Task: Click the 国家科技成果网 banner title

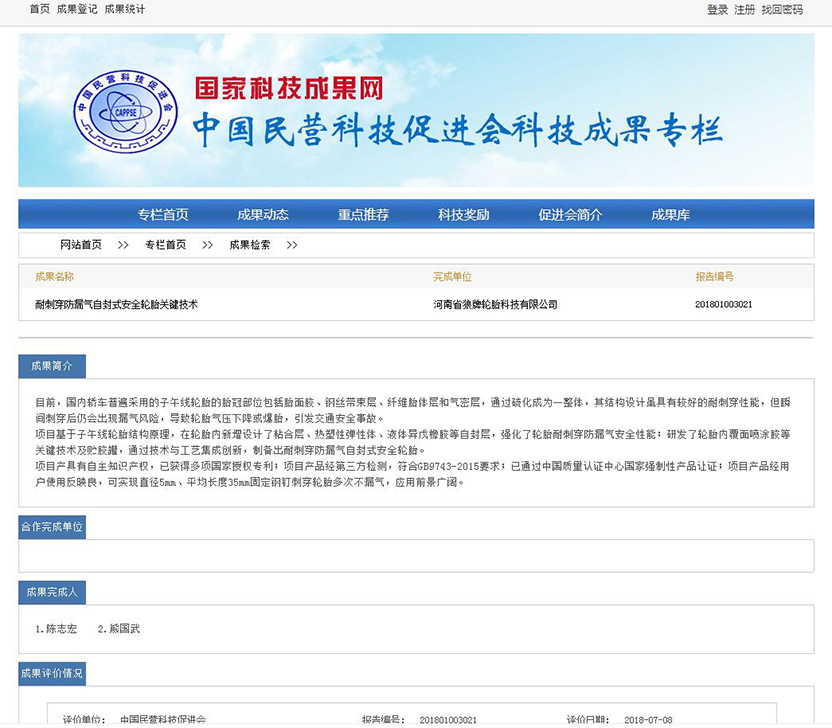Action: pos(289,88)
